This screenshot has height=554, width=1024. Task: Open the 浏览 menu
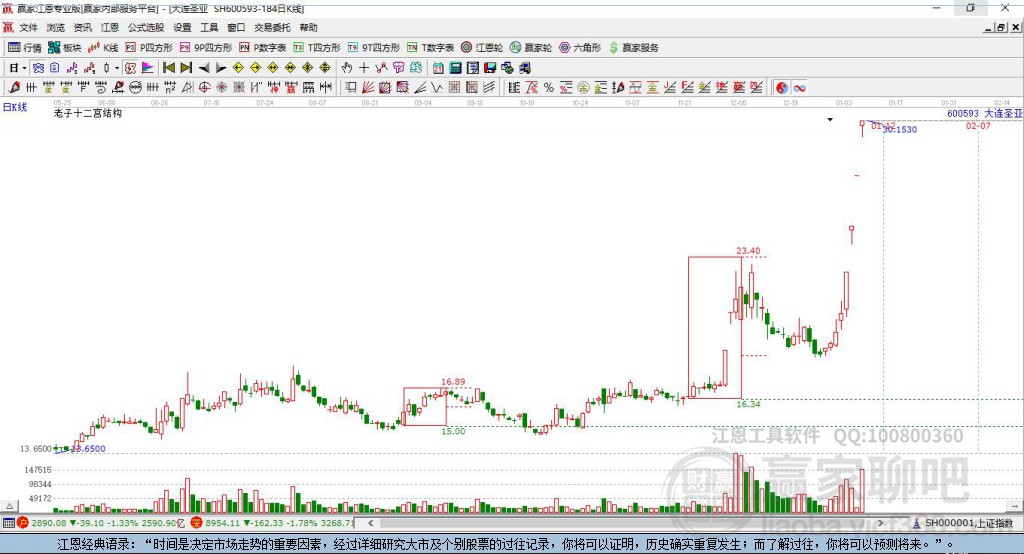point(56,27)
